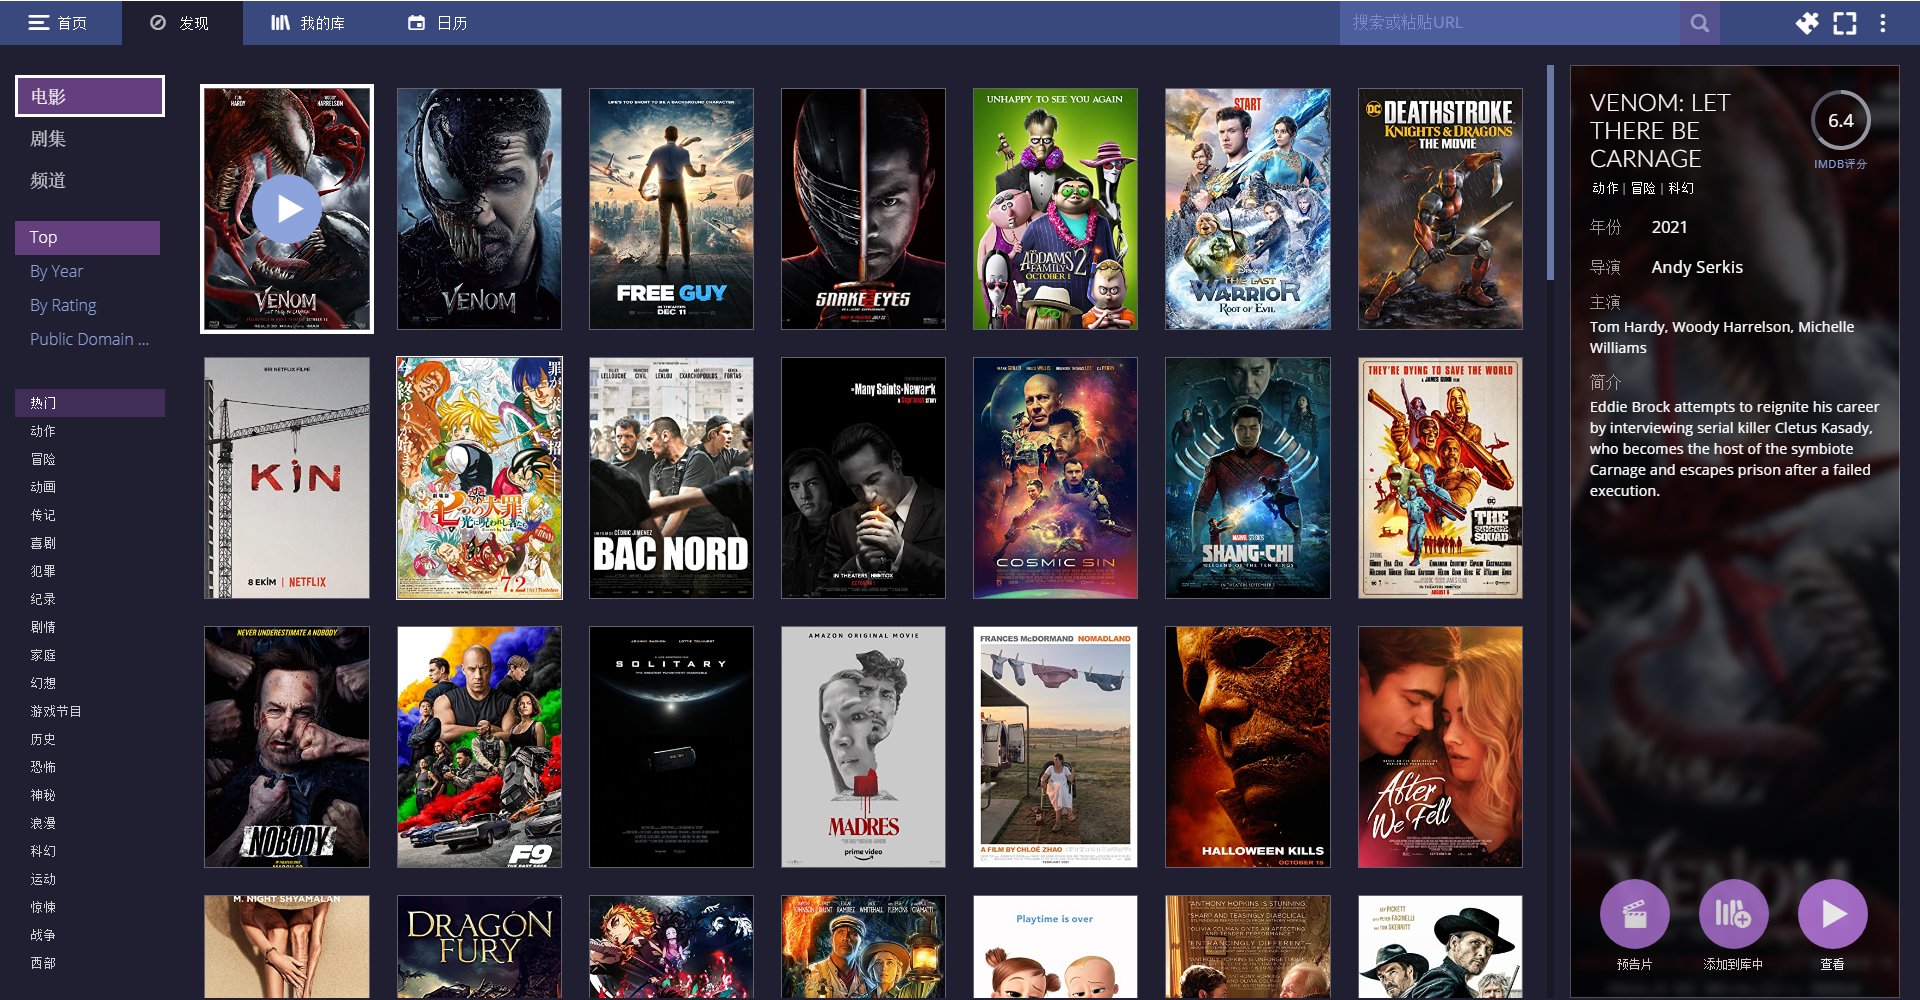The width and height of the screenshot is (1920, 1000).
Task: Click the movie grid vertical scrollbar
Action: (x=1550, y=172)
